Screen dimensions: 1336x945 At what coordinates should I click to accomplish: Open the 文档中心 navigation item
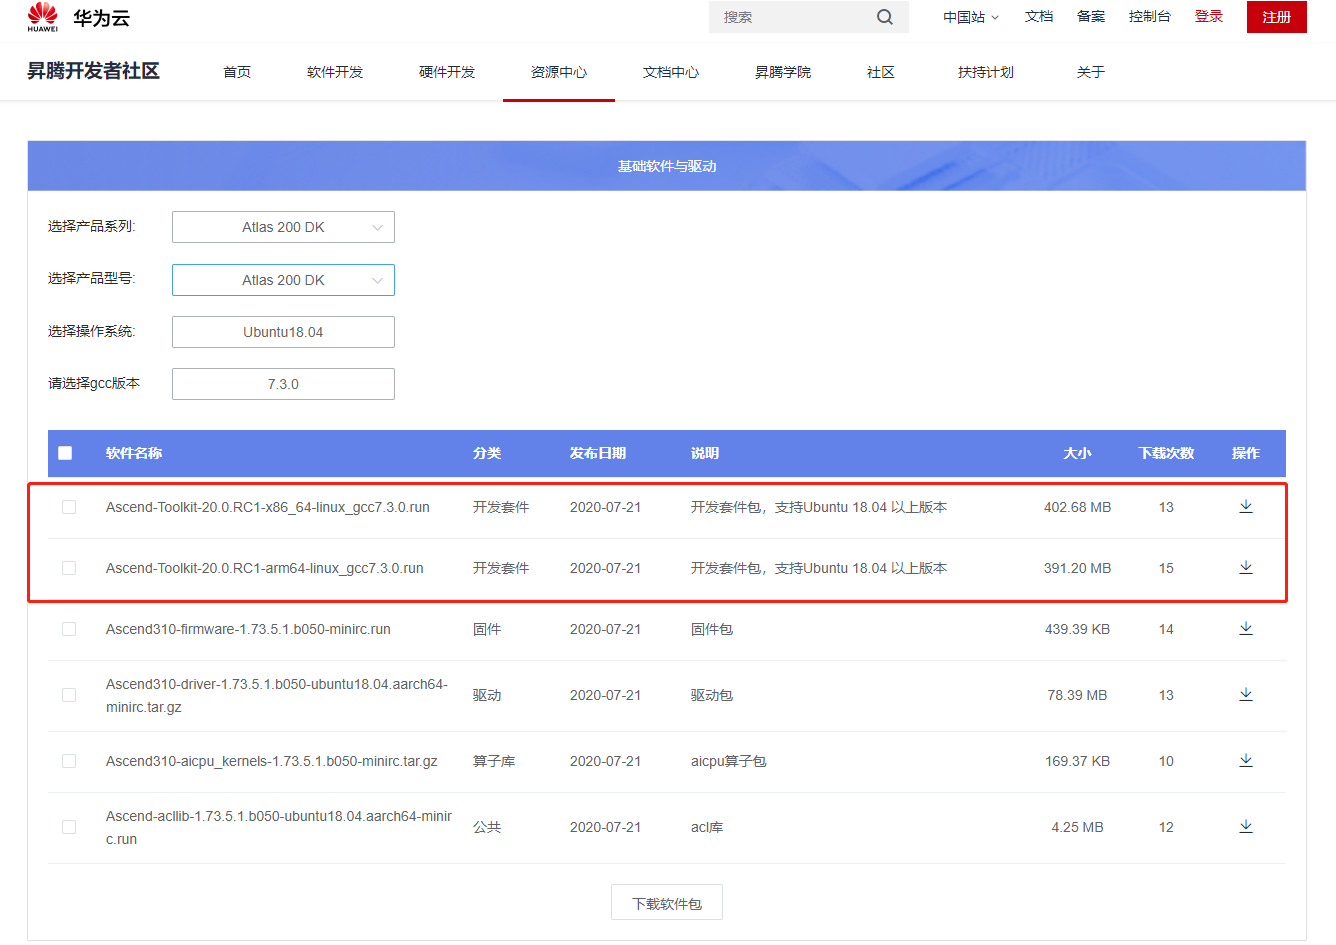click(671, 72)
